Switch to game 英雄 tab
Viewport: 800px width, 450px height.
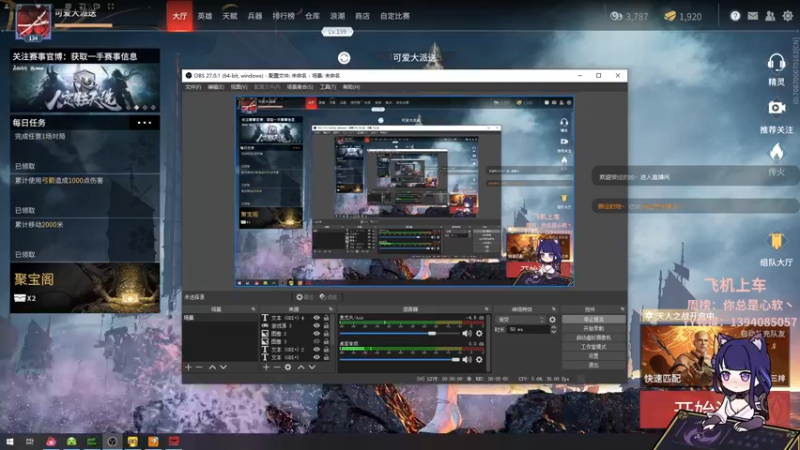coord(205,16)
